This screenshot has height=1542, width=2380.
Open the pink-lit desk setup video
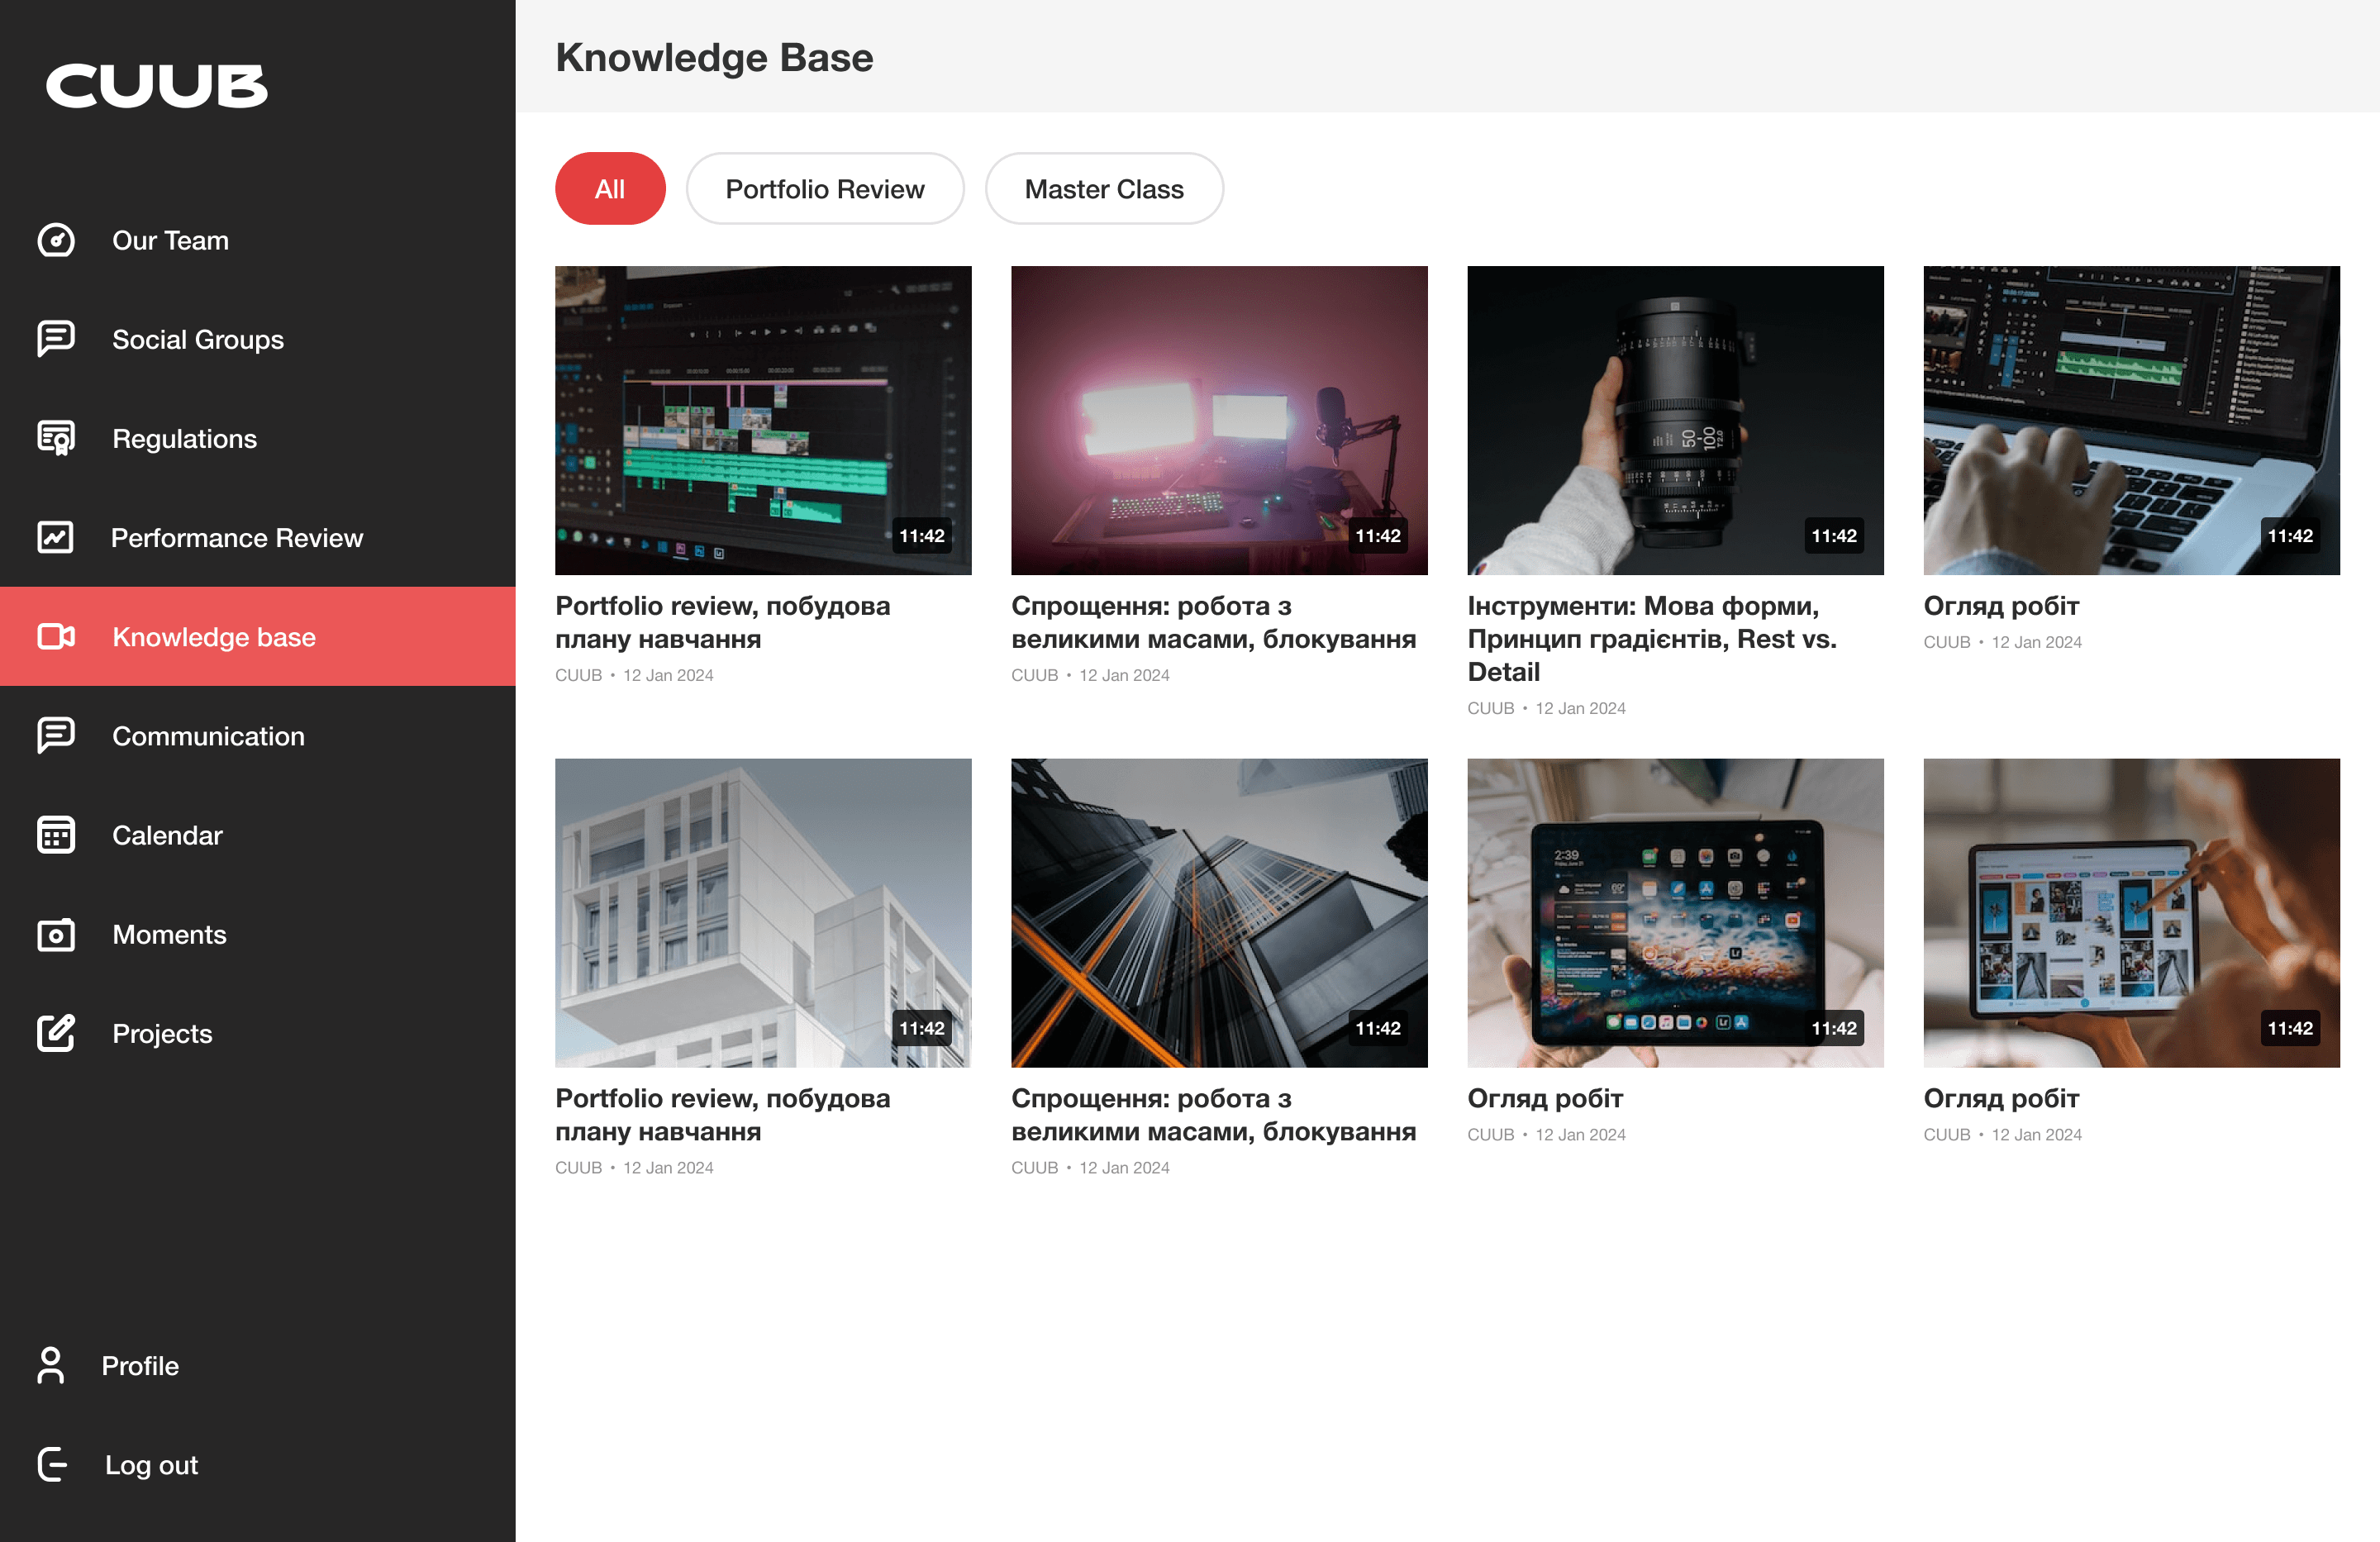click(x=1218, y=420)
